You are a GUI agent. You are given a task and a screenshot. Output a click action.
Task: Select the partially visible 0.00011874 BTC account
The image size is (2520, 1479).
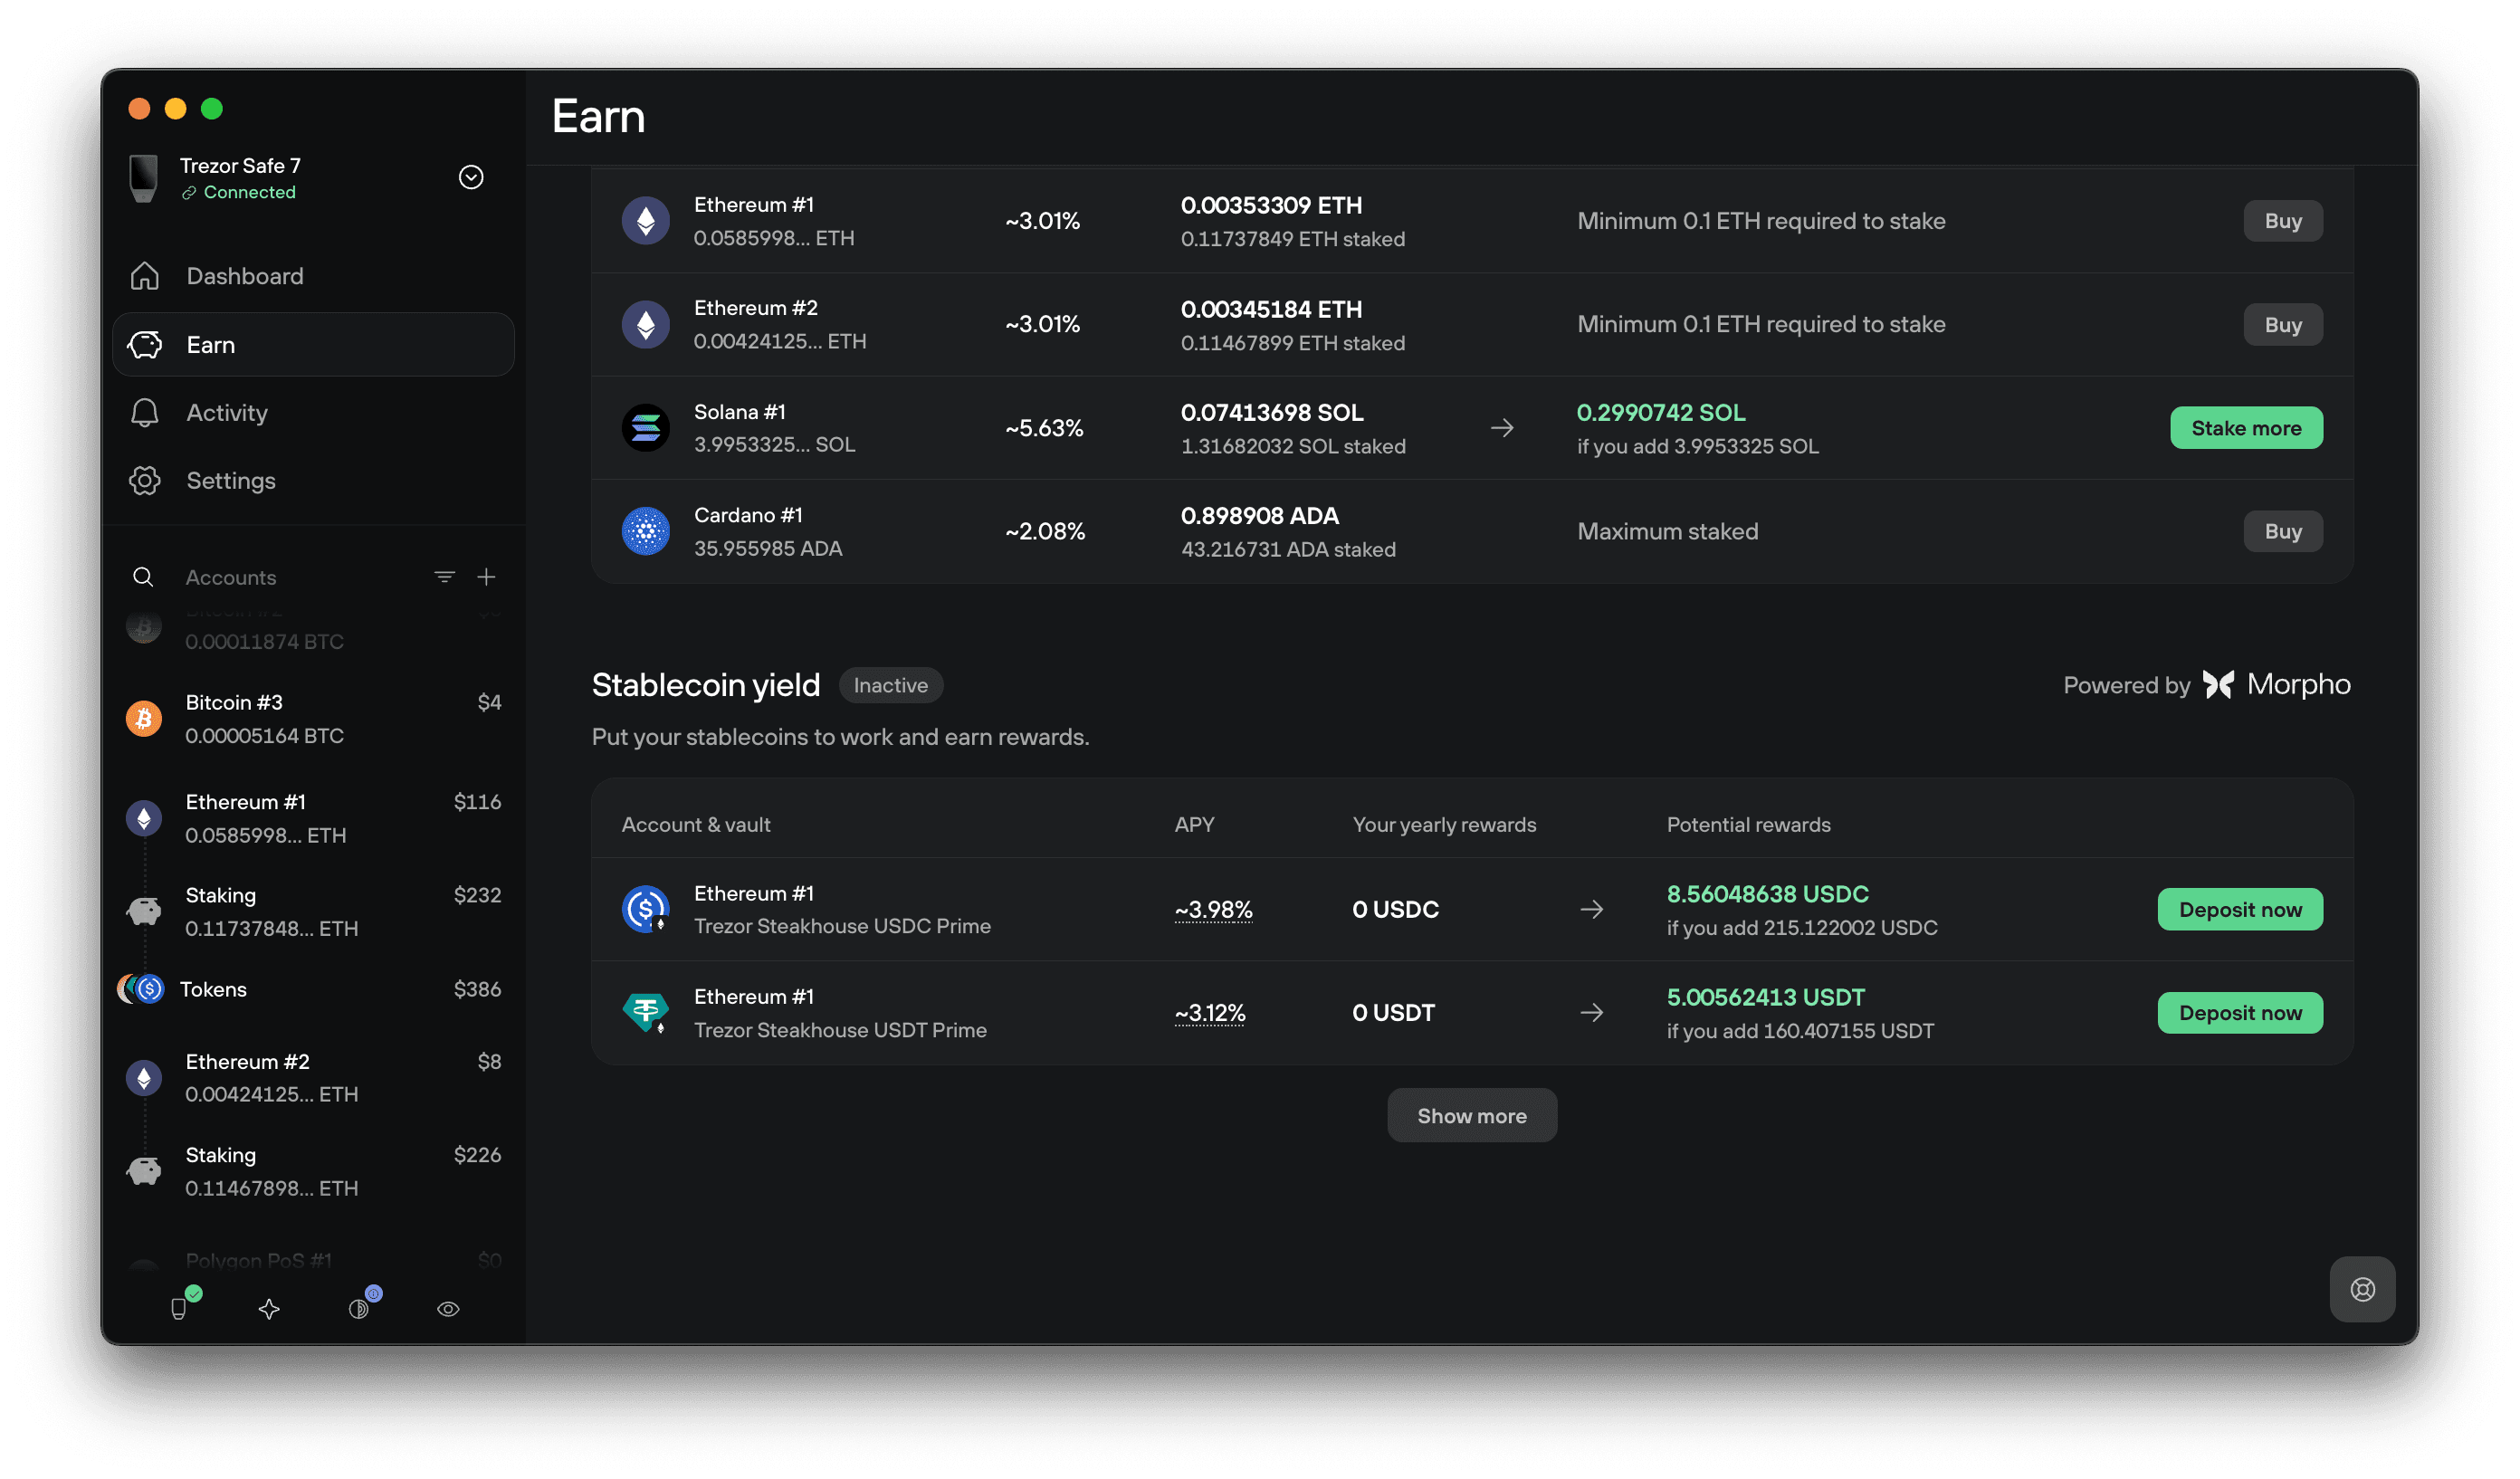(313, 630)
